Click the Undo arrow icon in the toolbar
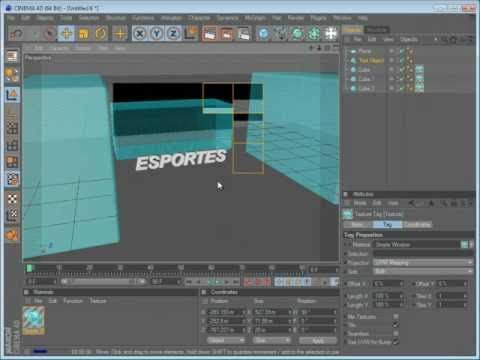This screenshot has height=360, width=480. click(16, 34)
